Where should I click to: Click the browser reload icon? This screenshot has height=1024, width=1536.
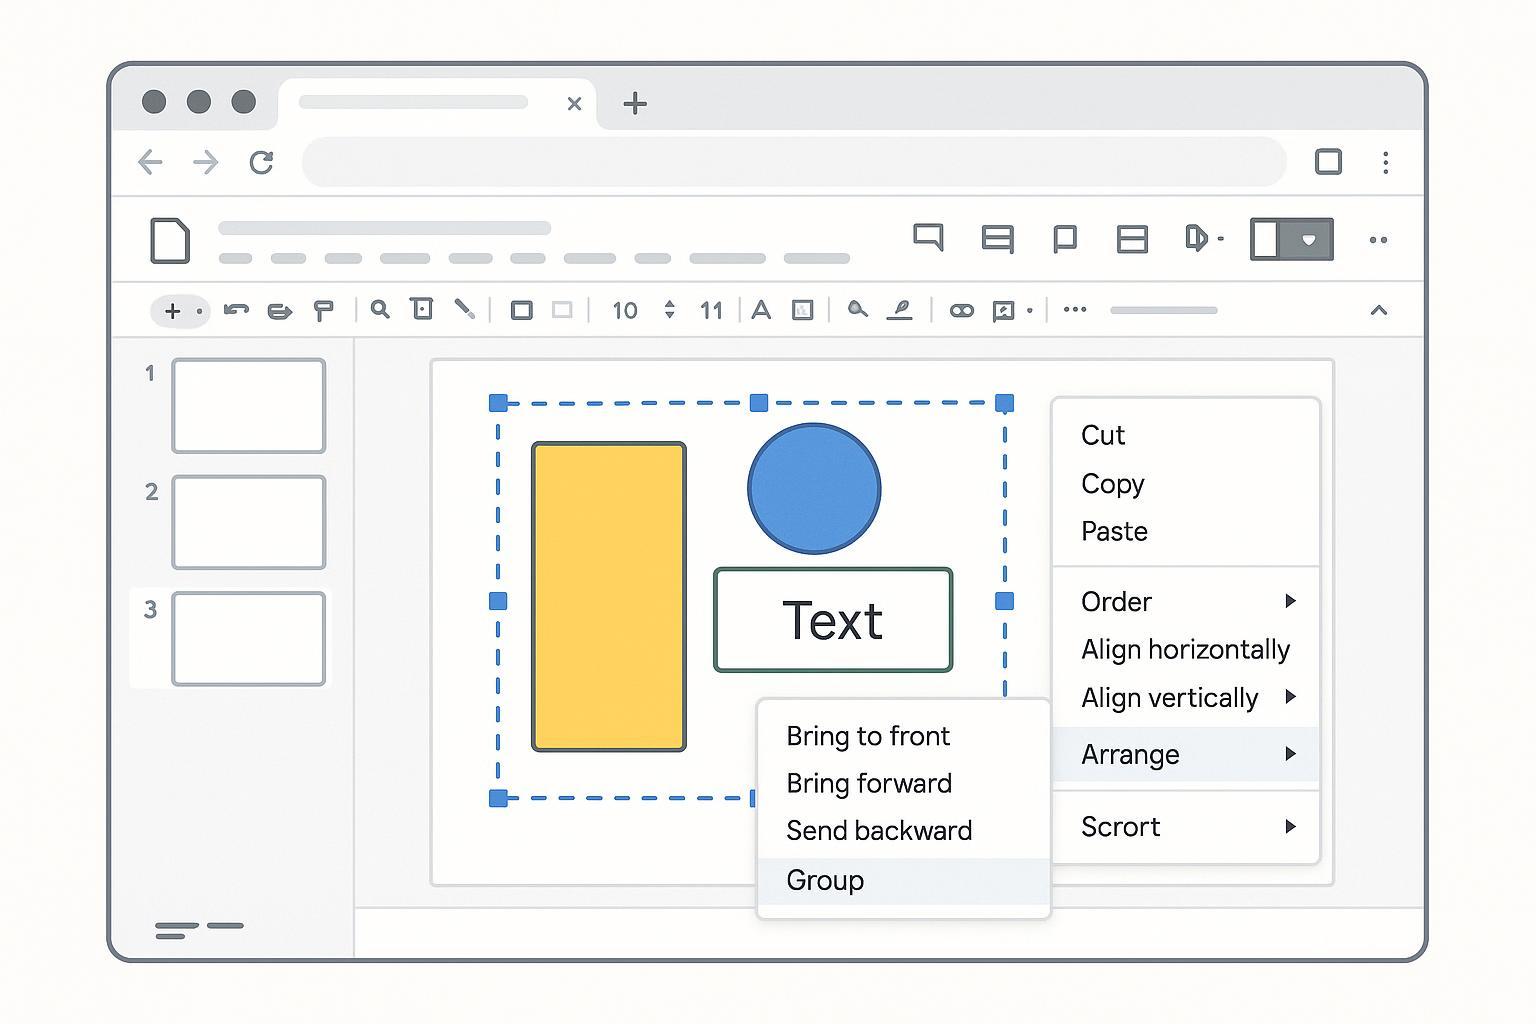point(262,162)
